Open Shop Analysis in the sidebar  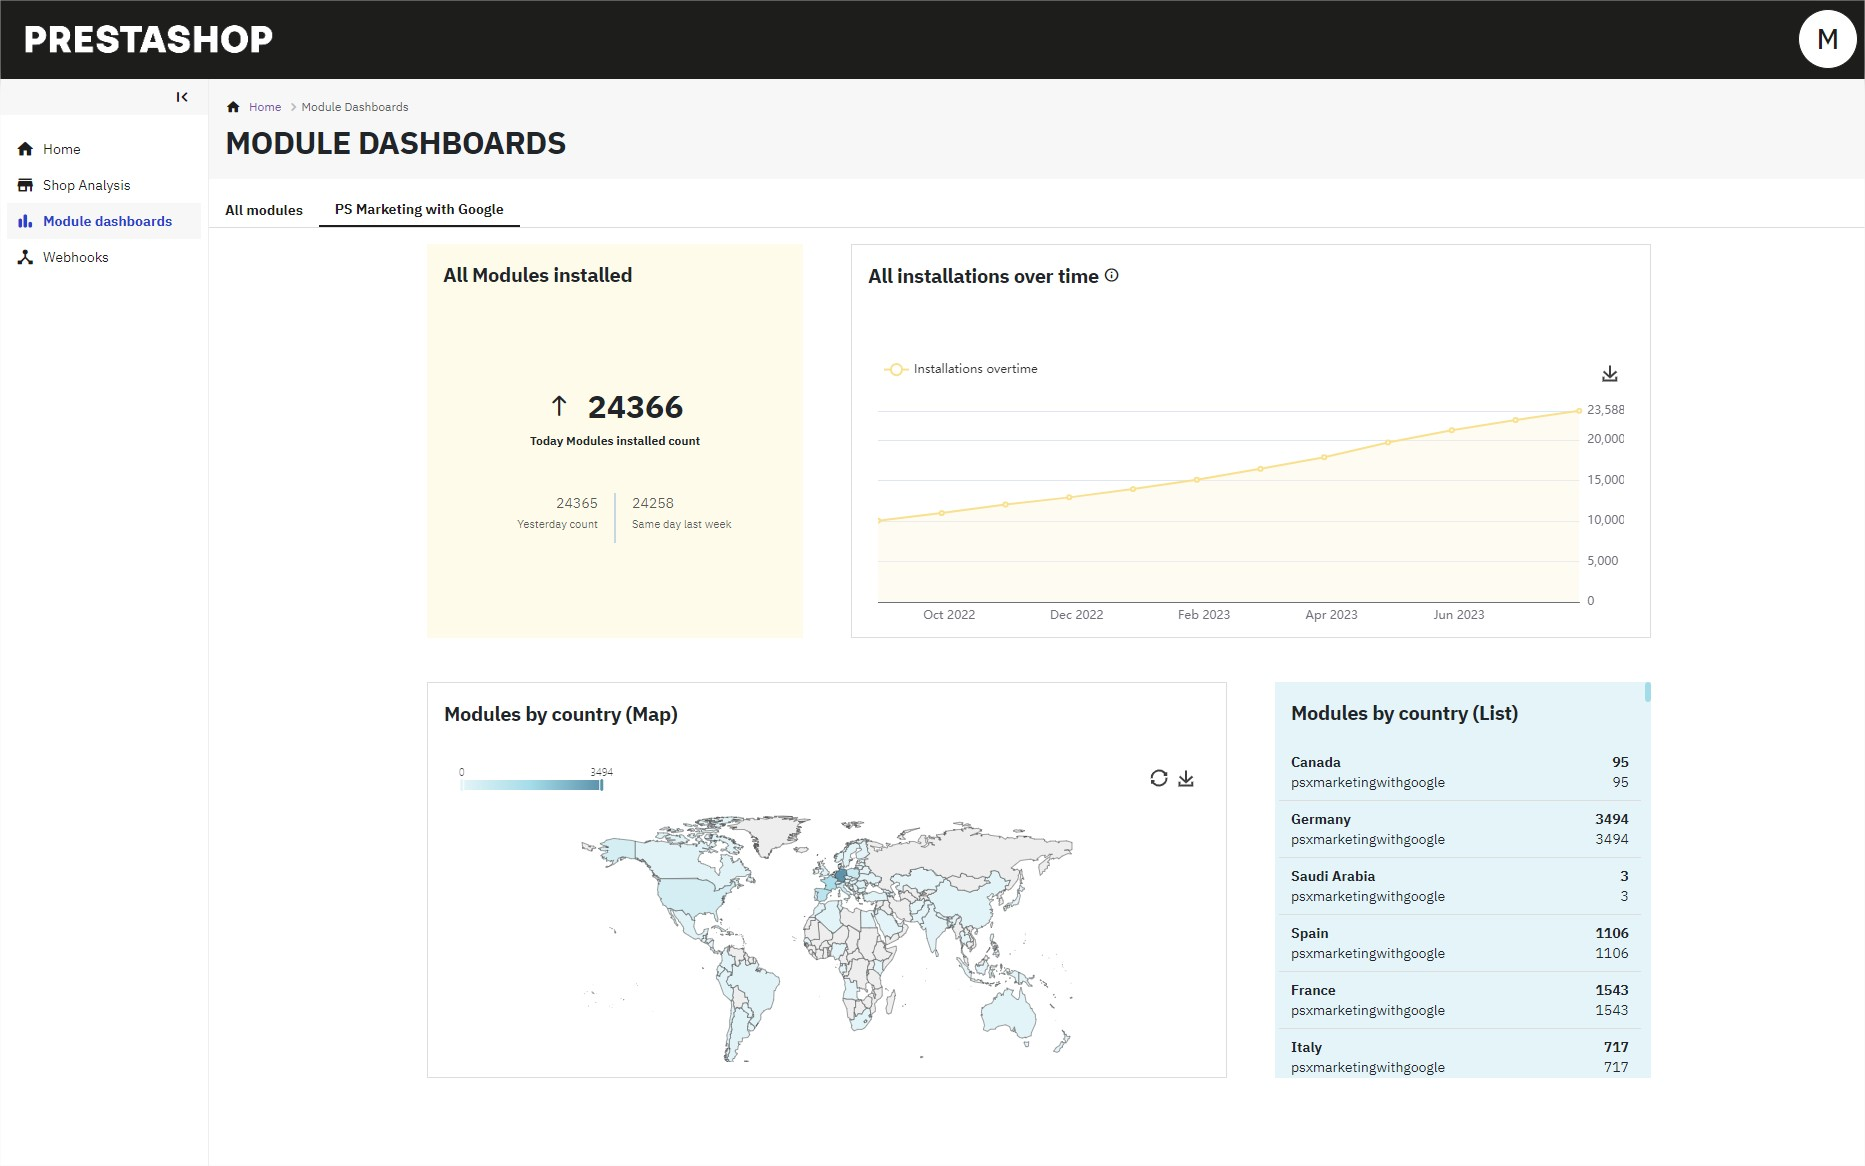click(104, 185)
